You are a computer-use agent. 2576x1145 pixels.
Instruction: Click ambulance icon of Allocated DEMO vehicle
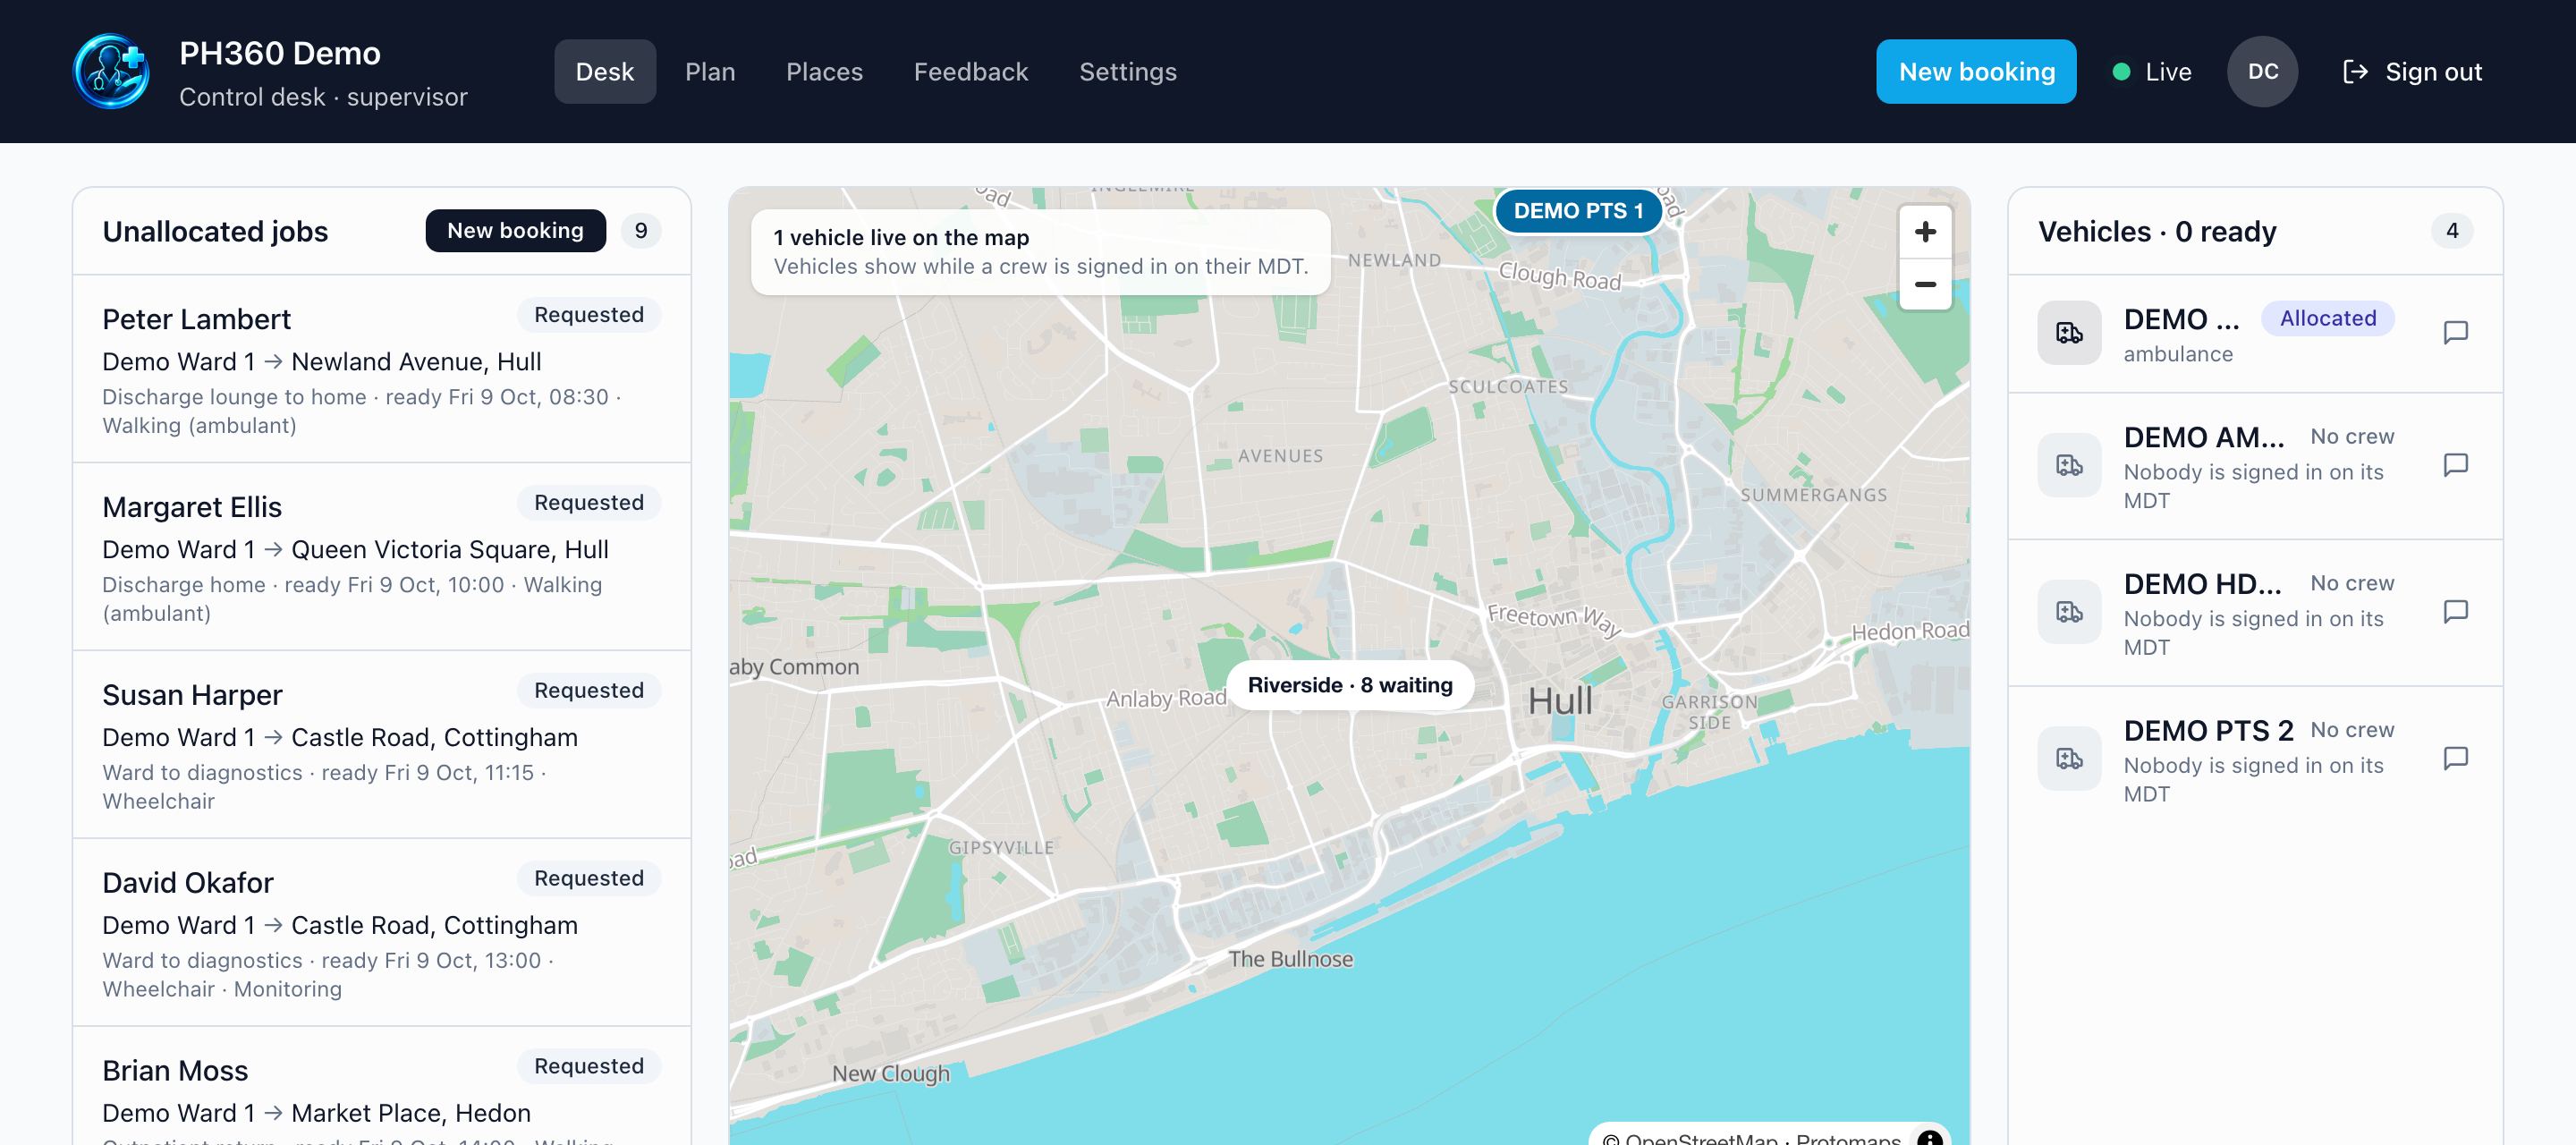(2069, 332)
